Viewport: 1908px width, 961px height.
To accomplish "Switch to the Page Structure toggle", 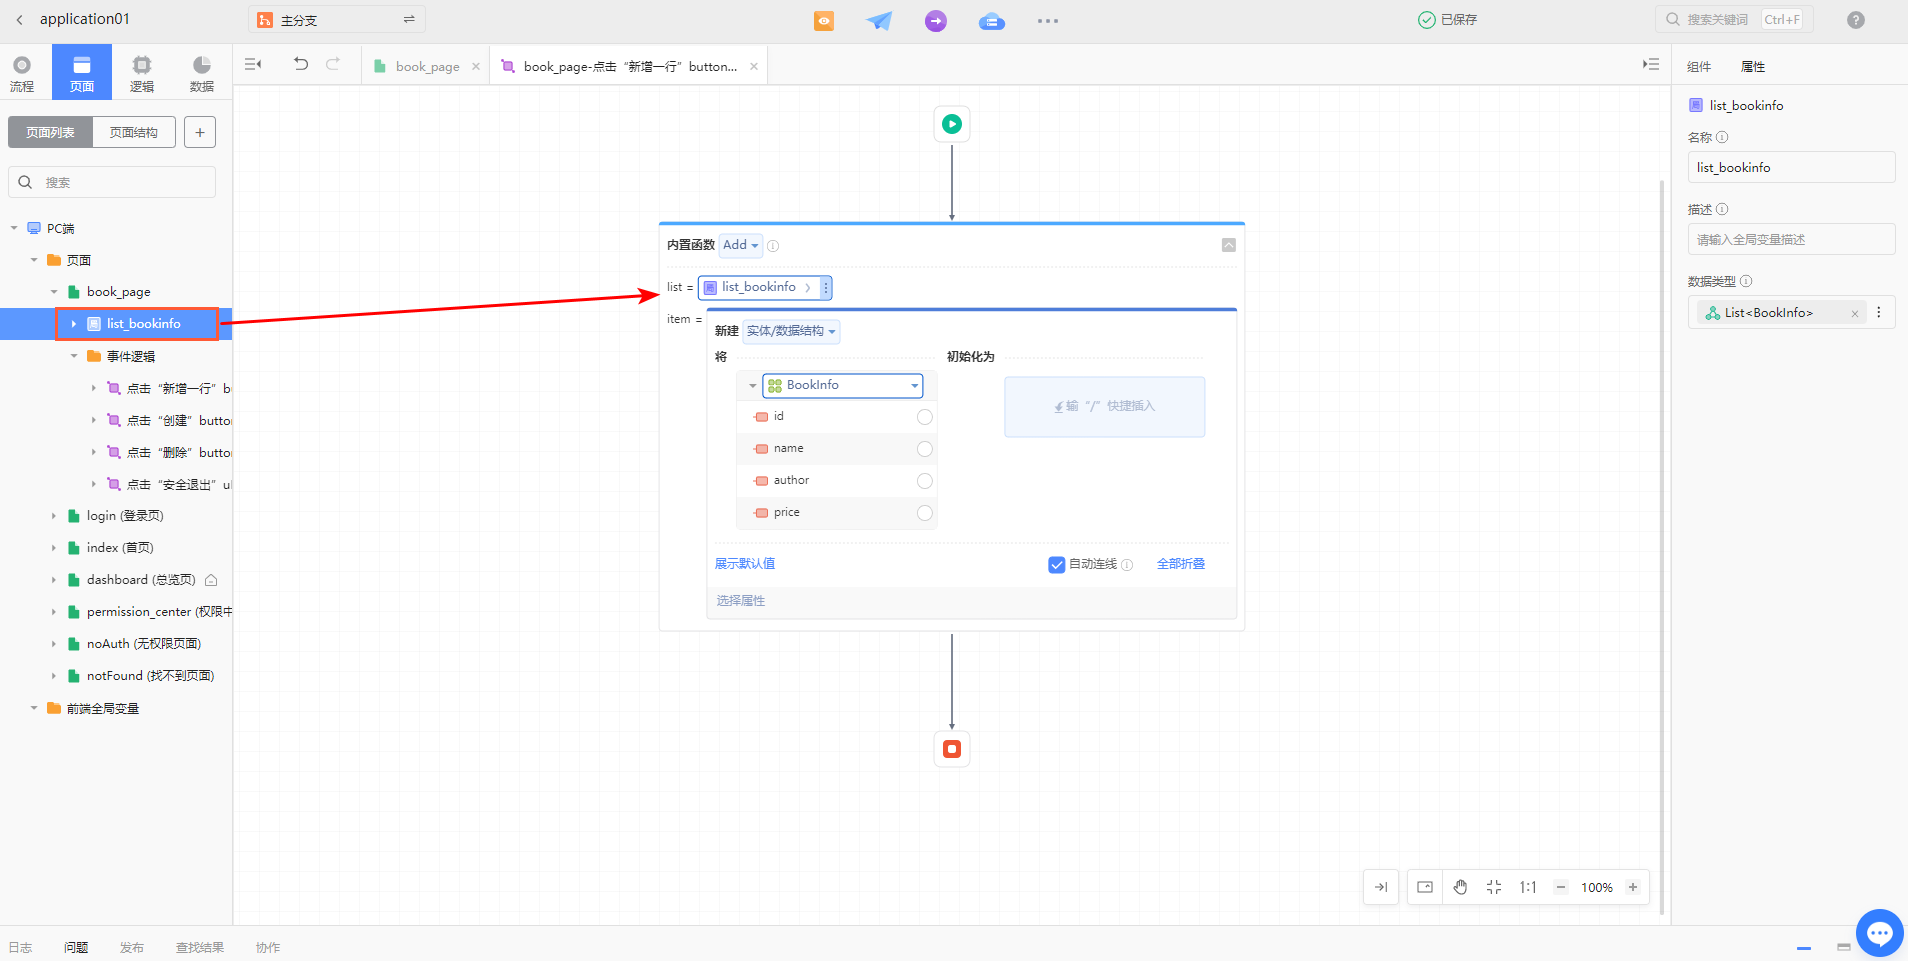I will [x=134, y=132].
